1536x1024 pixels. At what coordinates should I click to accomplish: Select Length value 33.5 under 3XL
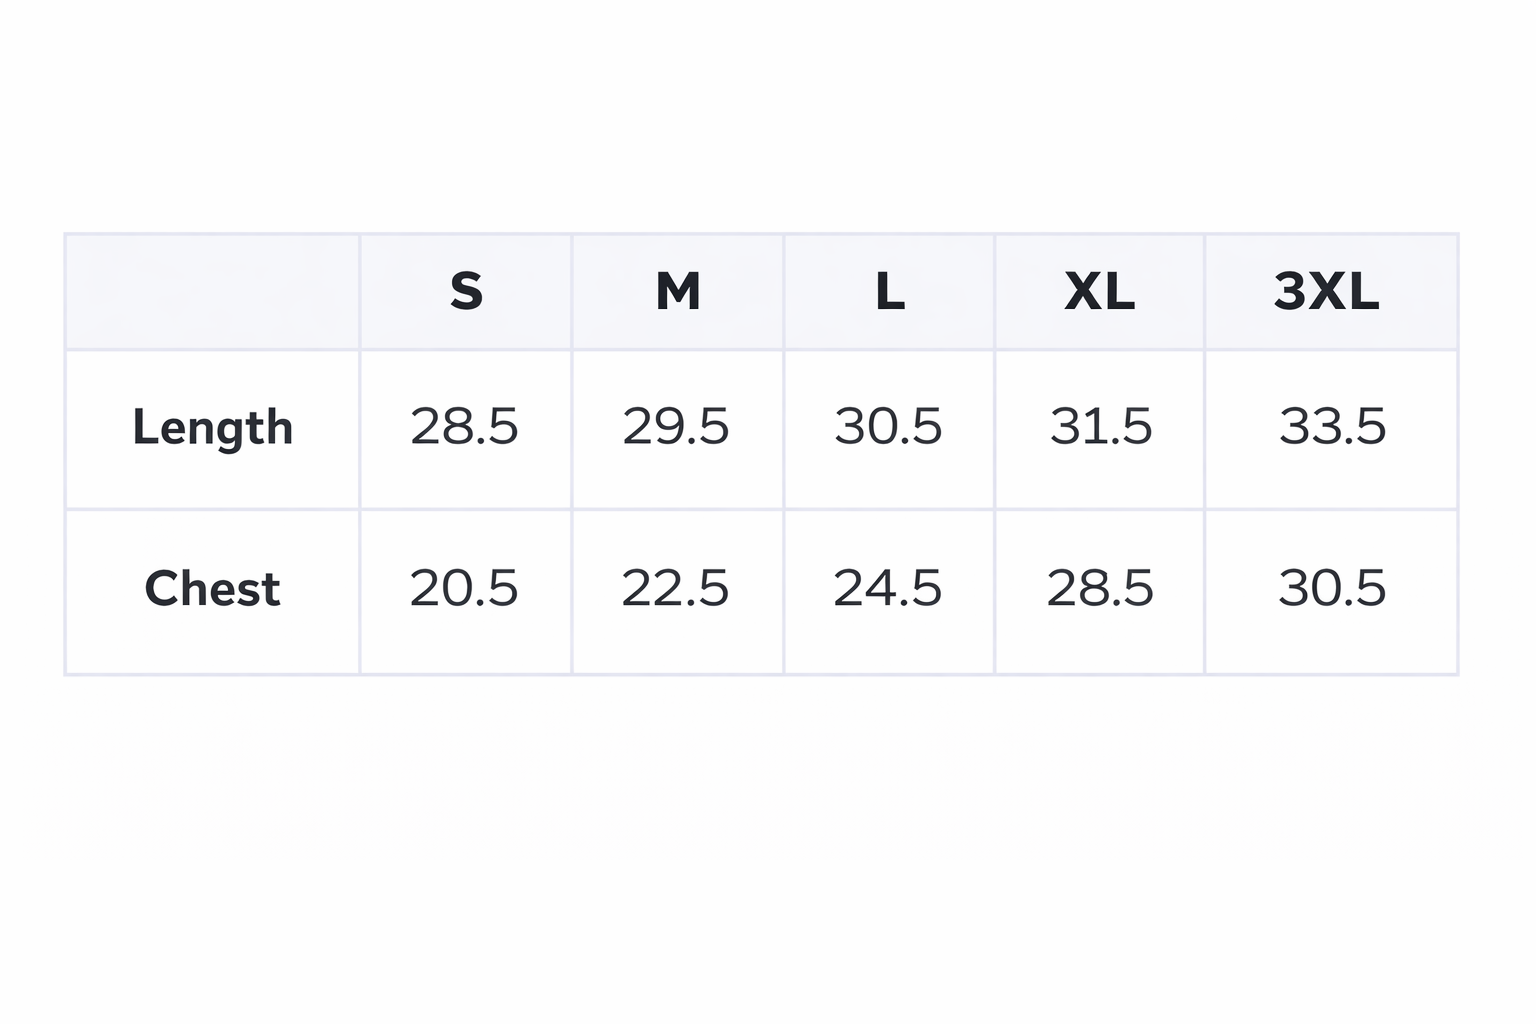pyautogui.click(x=1332, y=427)
